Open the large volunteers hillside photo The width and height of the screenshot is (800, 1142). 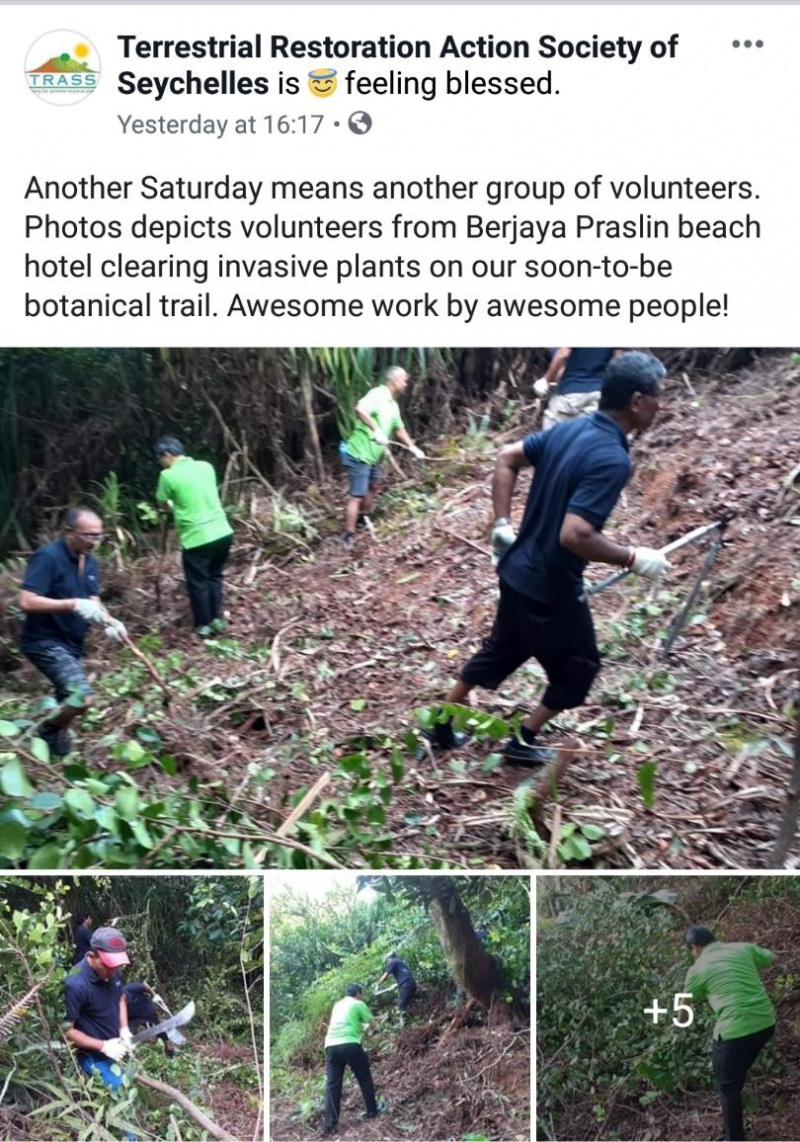[400, 608]
